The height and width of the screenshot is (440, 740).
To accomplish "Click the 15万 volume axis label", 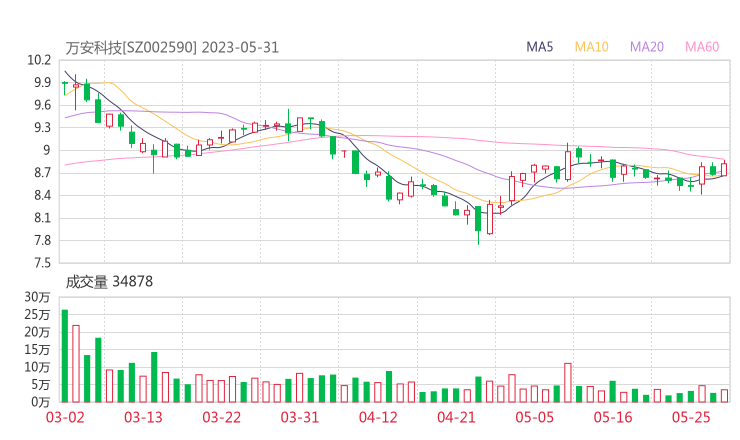I will (37, 350).
